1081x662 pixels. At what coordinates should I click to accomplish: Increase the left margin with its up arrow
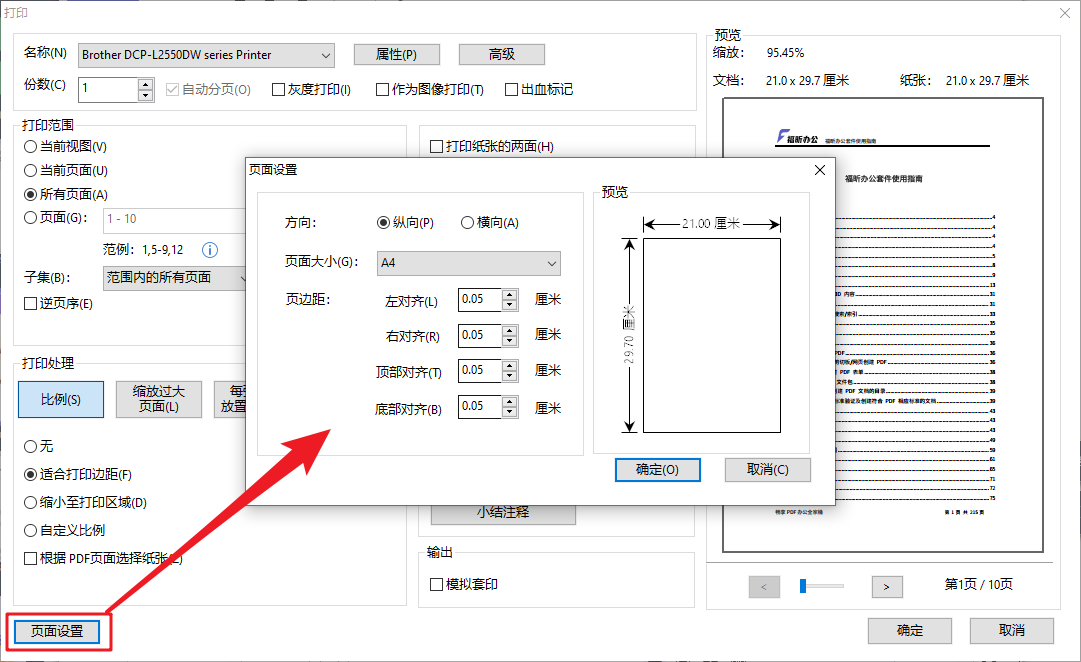coord(508,295)
